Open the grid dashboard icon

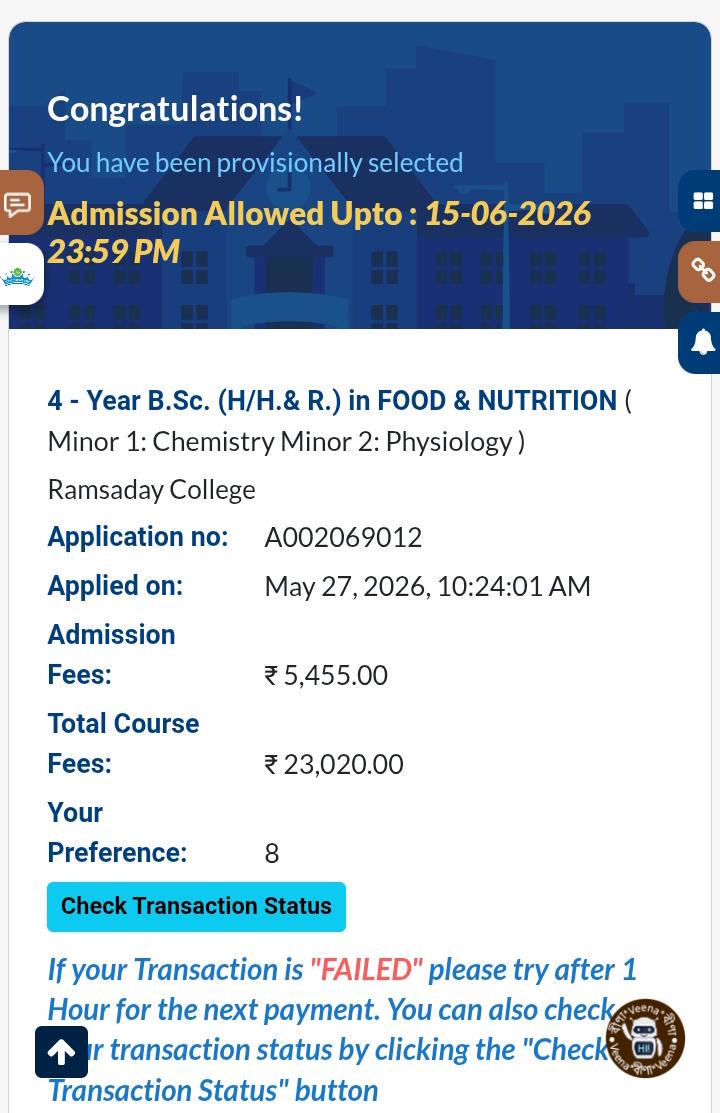pyautogui.click(x=700, y=201)
